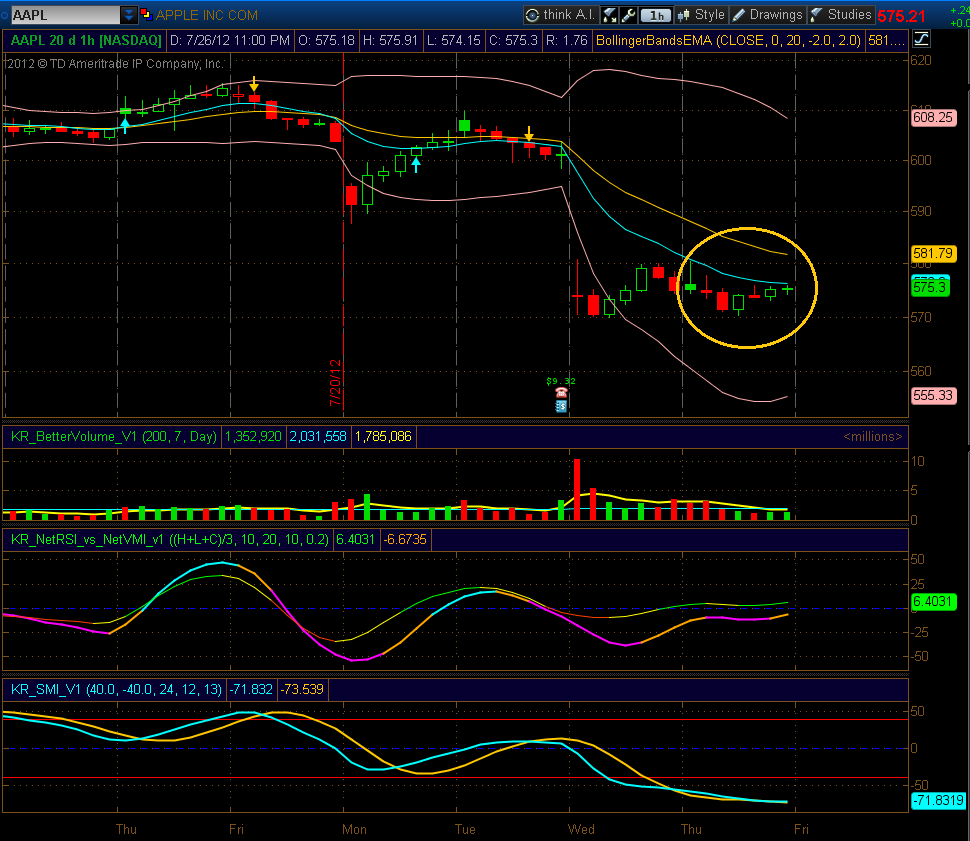The width and height of the screenshot is (970, 841).
Task: Click the KR_BetterVolume_V1 study label
Action: click(x=114, y=437)
